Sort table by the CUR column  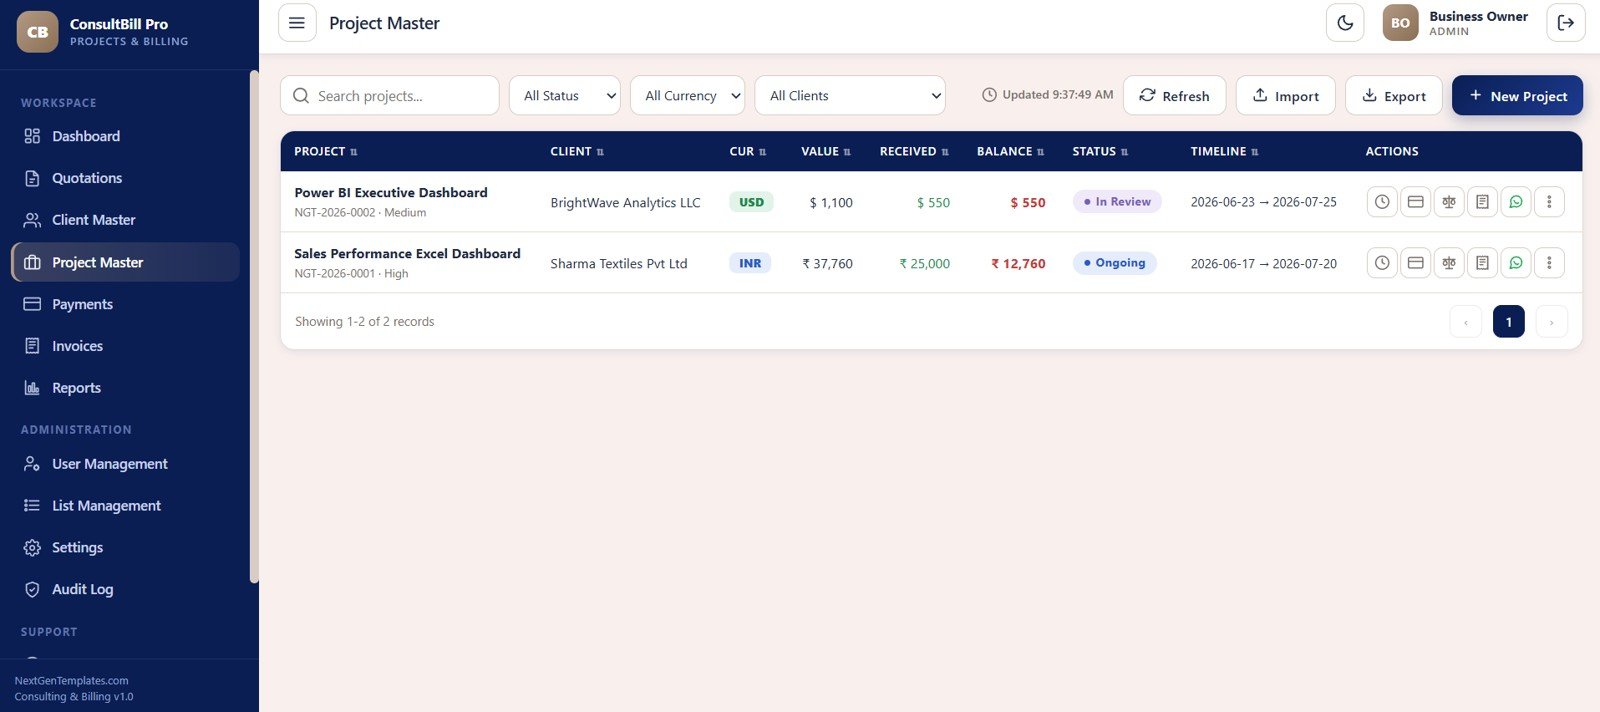(x=748, y=152)
